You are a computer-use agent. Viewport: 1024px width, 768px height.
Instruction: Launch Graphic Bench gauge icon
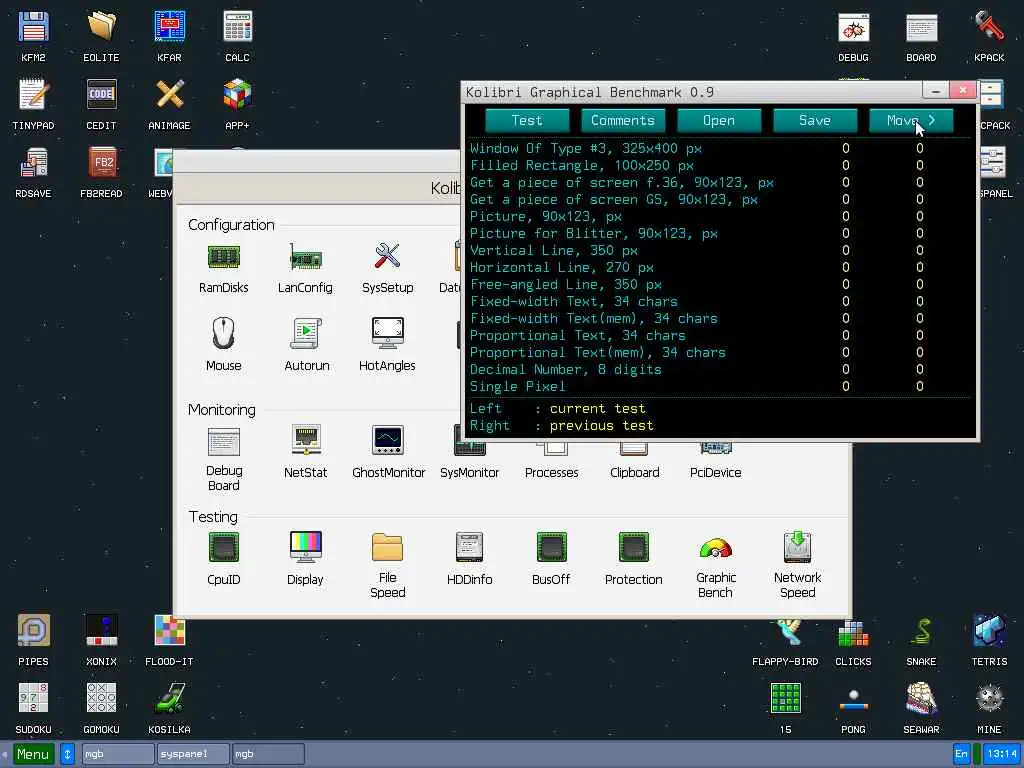[x=716, y=549]
